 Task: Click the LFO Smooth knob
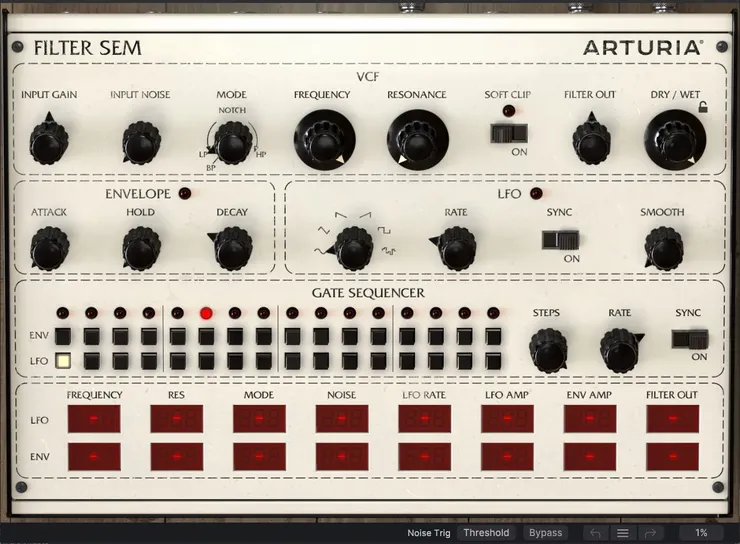pos(663,249)
